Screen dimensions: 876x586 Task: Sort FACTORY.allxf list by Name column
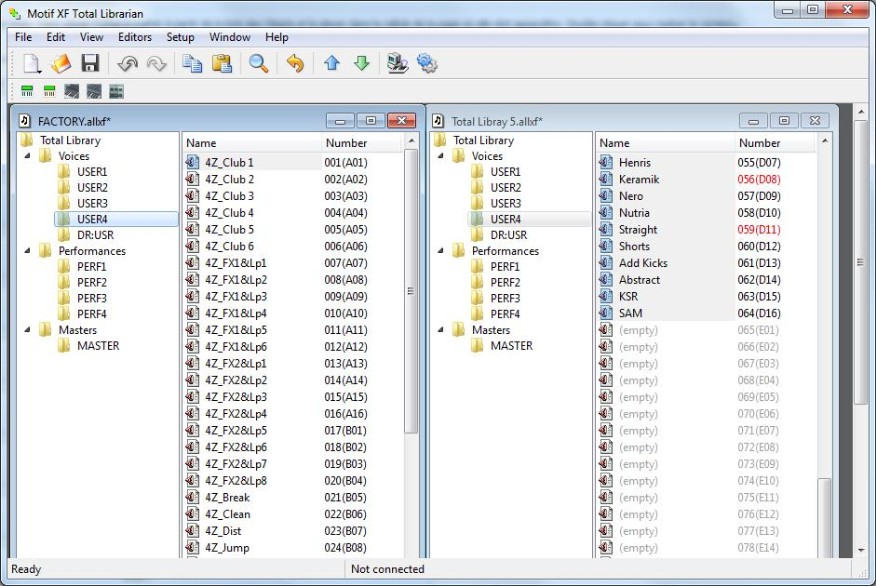tap(252, 143)
